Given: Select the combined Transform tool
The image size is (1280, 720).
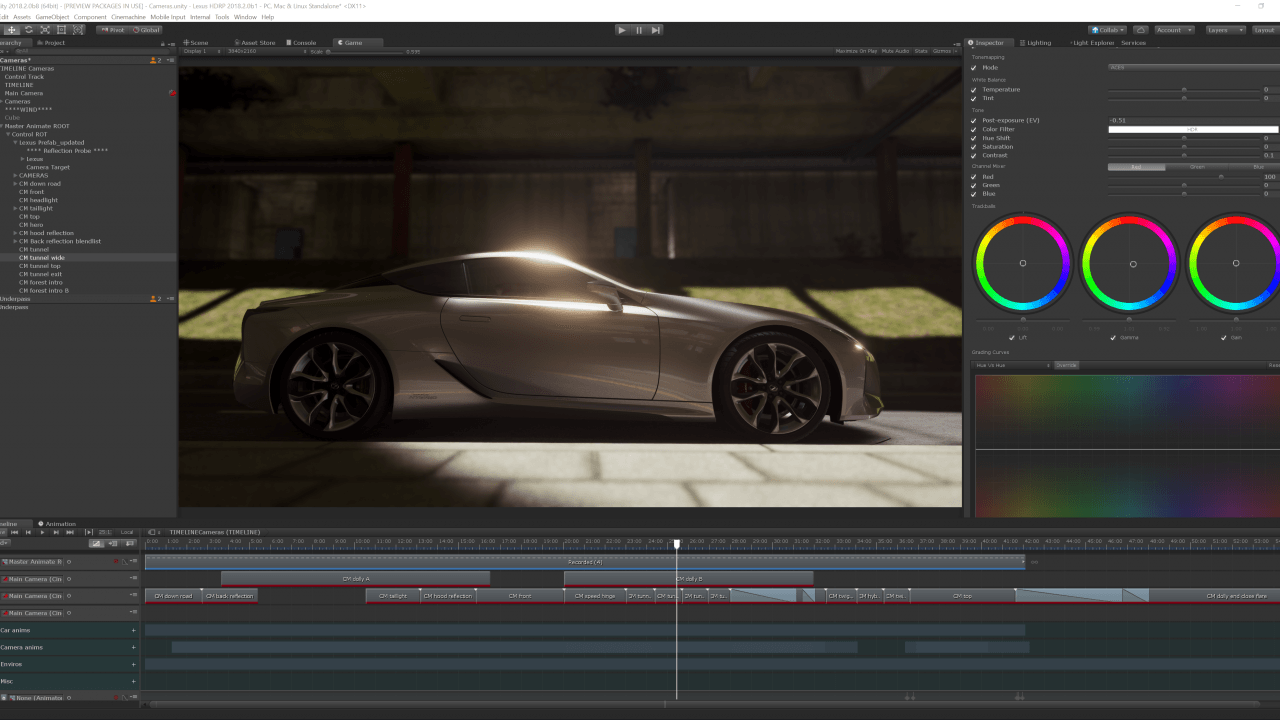Looking at the screenshot, I should pyautogui.click(x=77, y=30).
